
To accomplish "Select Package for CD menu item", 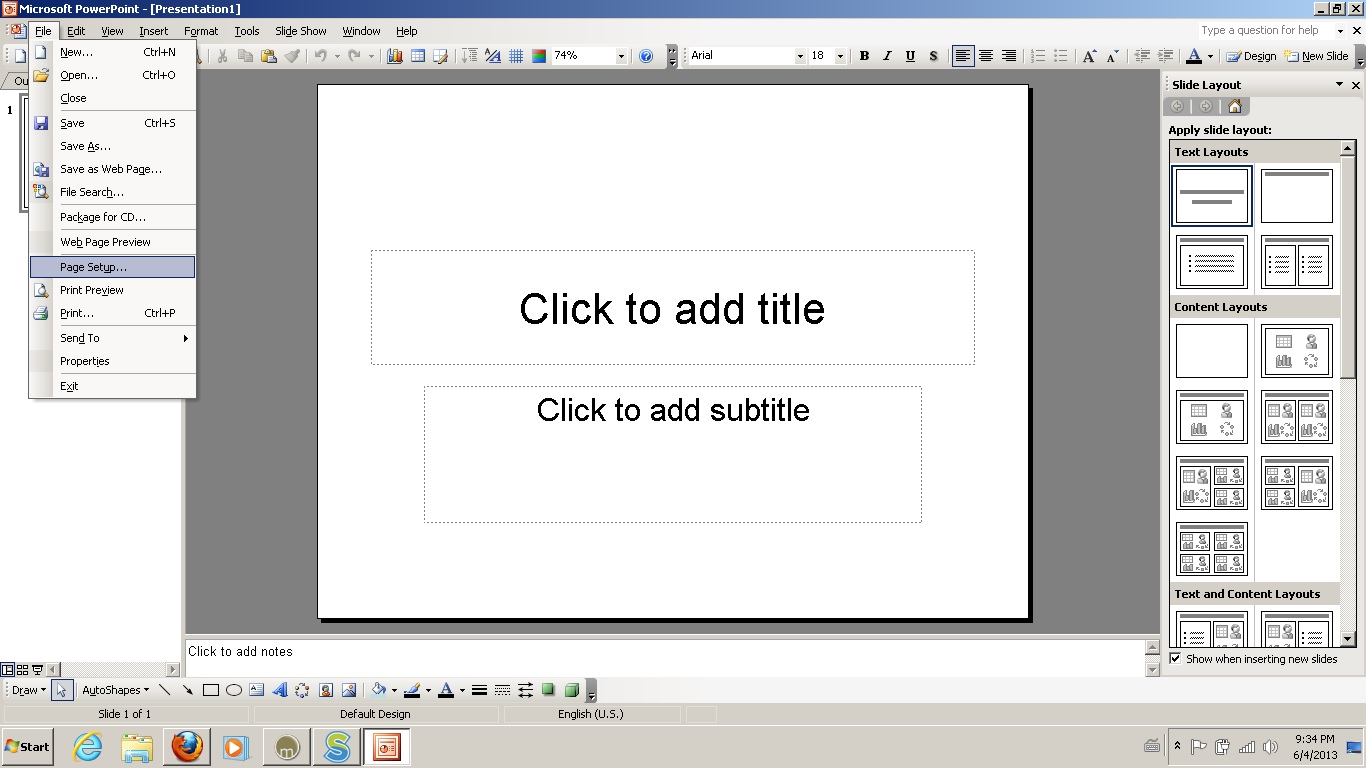I will (112, 217).
